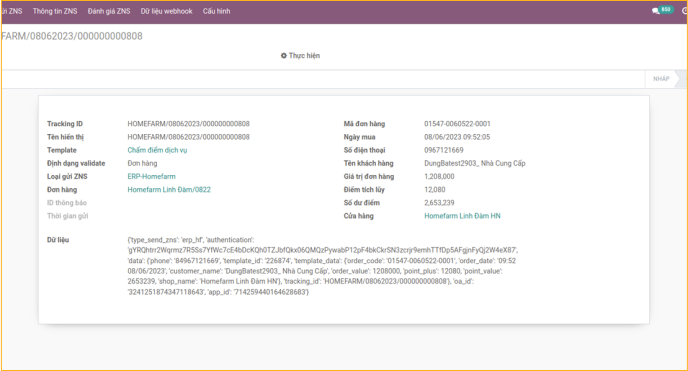Open the chat messages icon with 850 badge
This screenshot has height=371, width=688.
662,10
